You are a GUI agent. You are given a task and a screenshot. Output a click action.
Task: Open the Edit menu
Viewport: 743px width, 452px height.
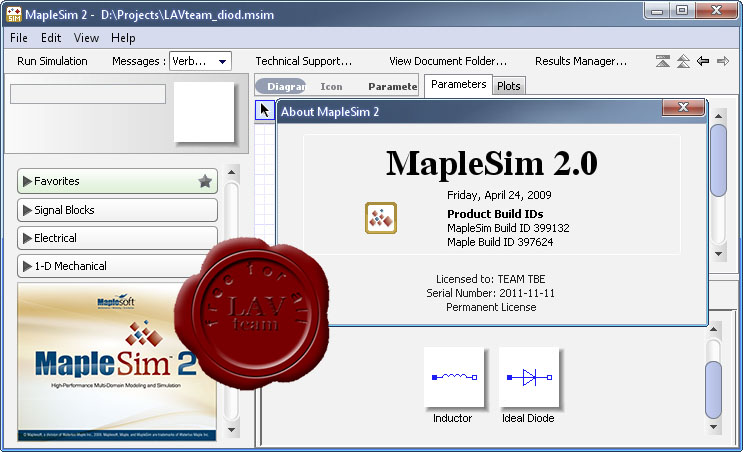[51, 38]
